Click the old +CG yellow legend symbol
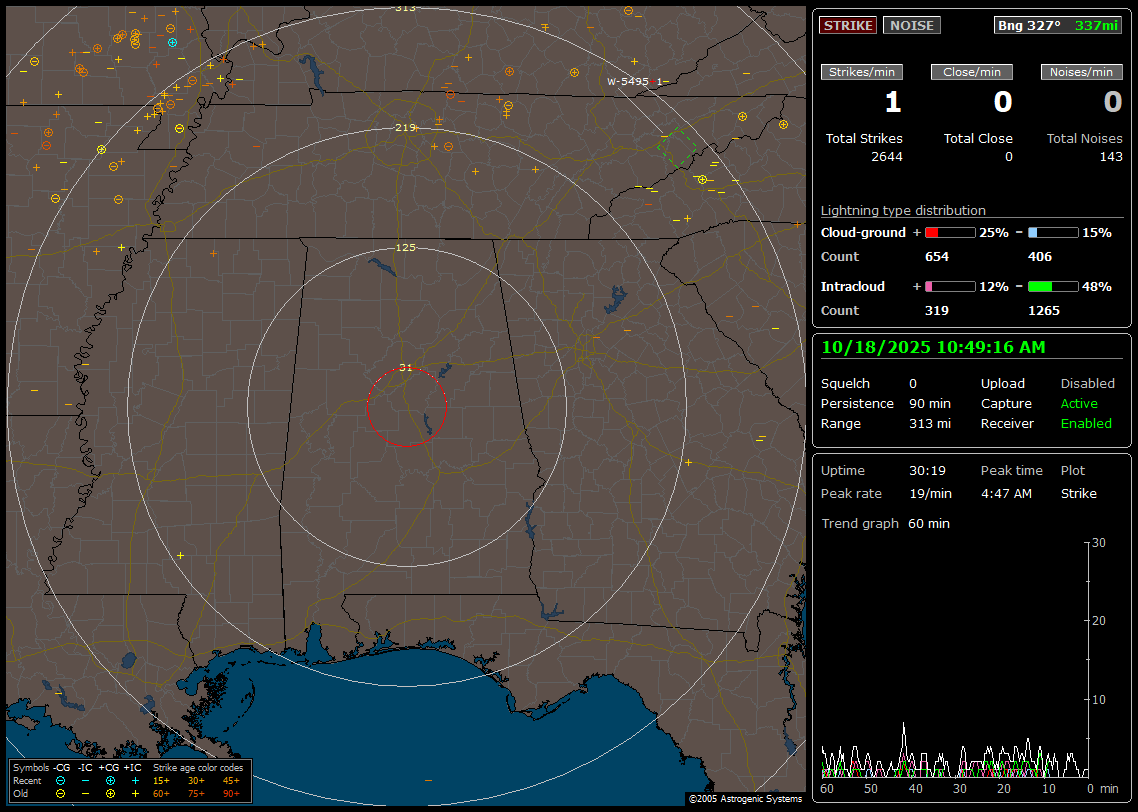Image resolution: width=1138 pixels, height=812 pixels. click(x=110, y=793)
